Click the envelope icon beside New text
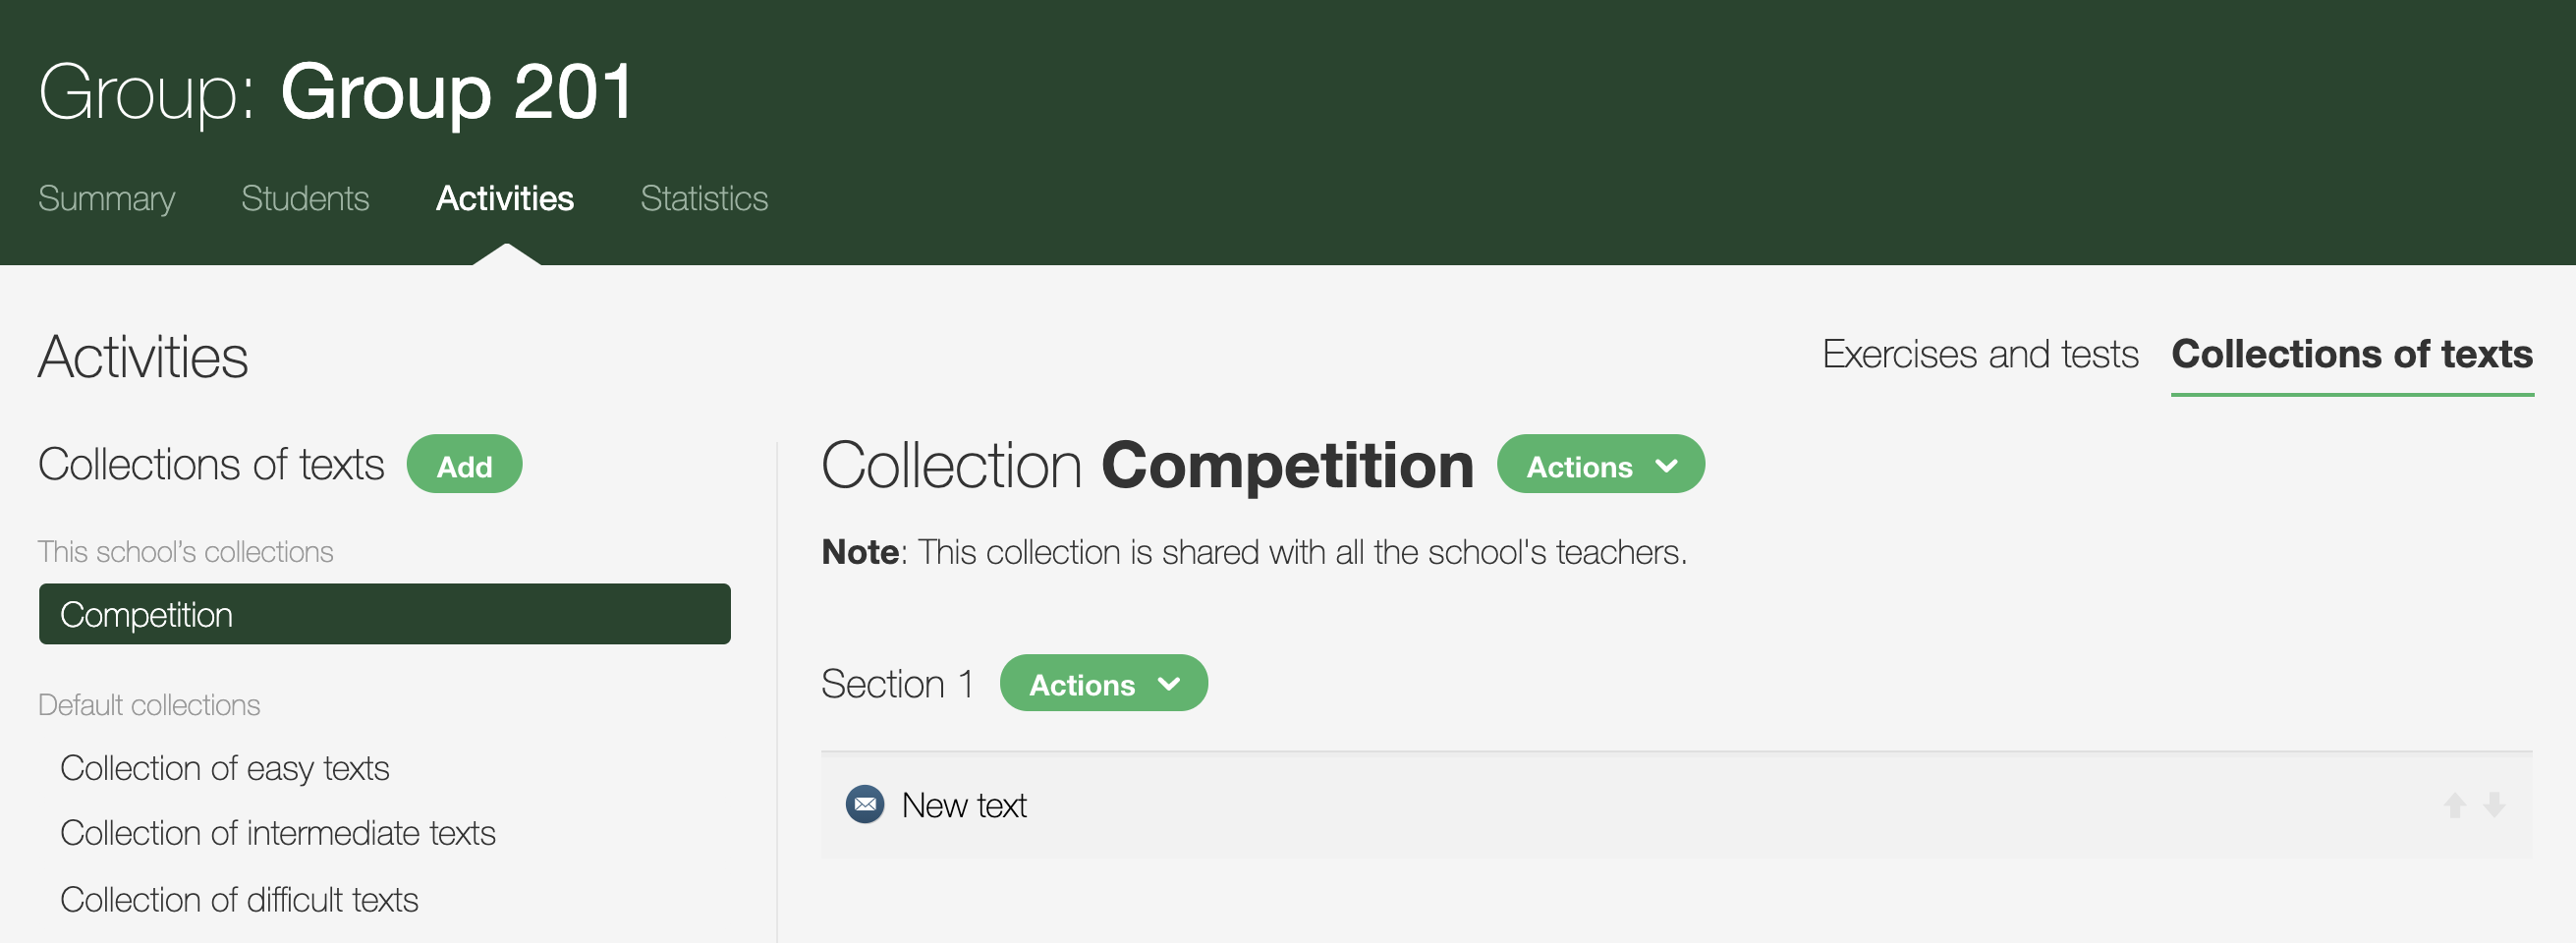 pyautogui.click(x=866, y=805)
